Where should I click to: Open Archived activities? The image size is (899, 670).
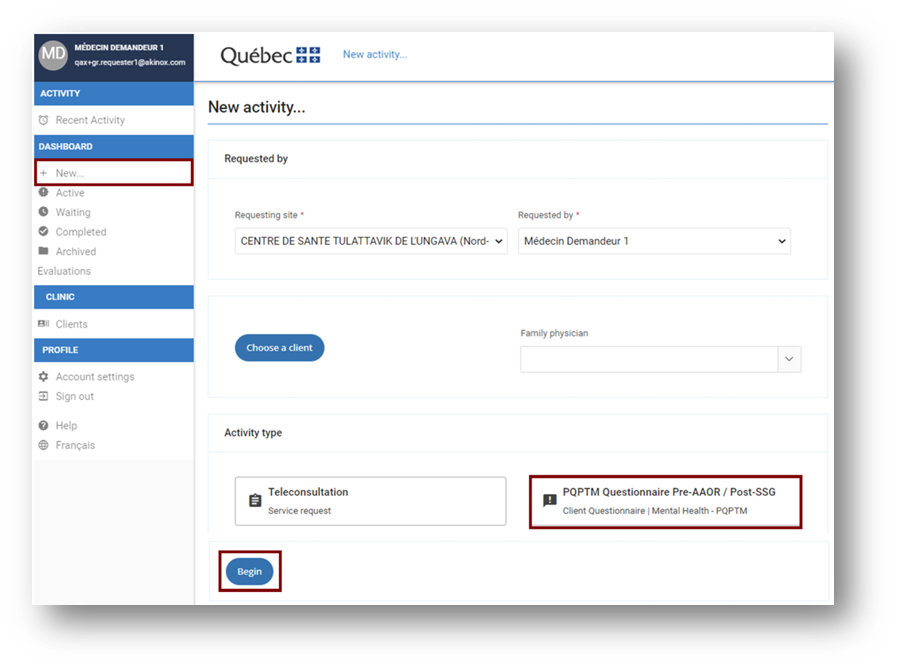click(x=76, y=252)
